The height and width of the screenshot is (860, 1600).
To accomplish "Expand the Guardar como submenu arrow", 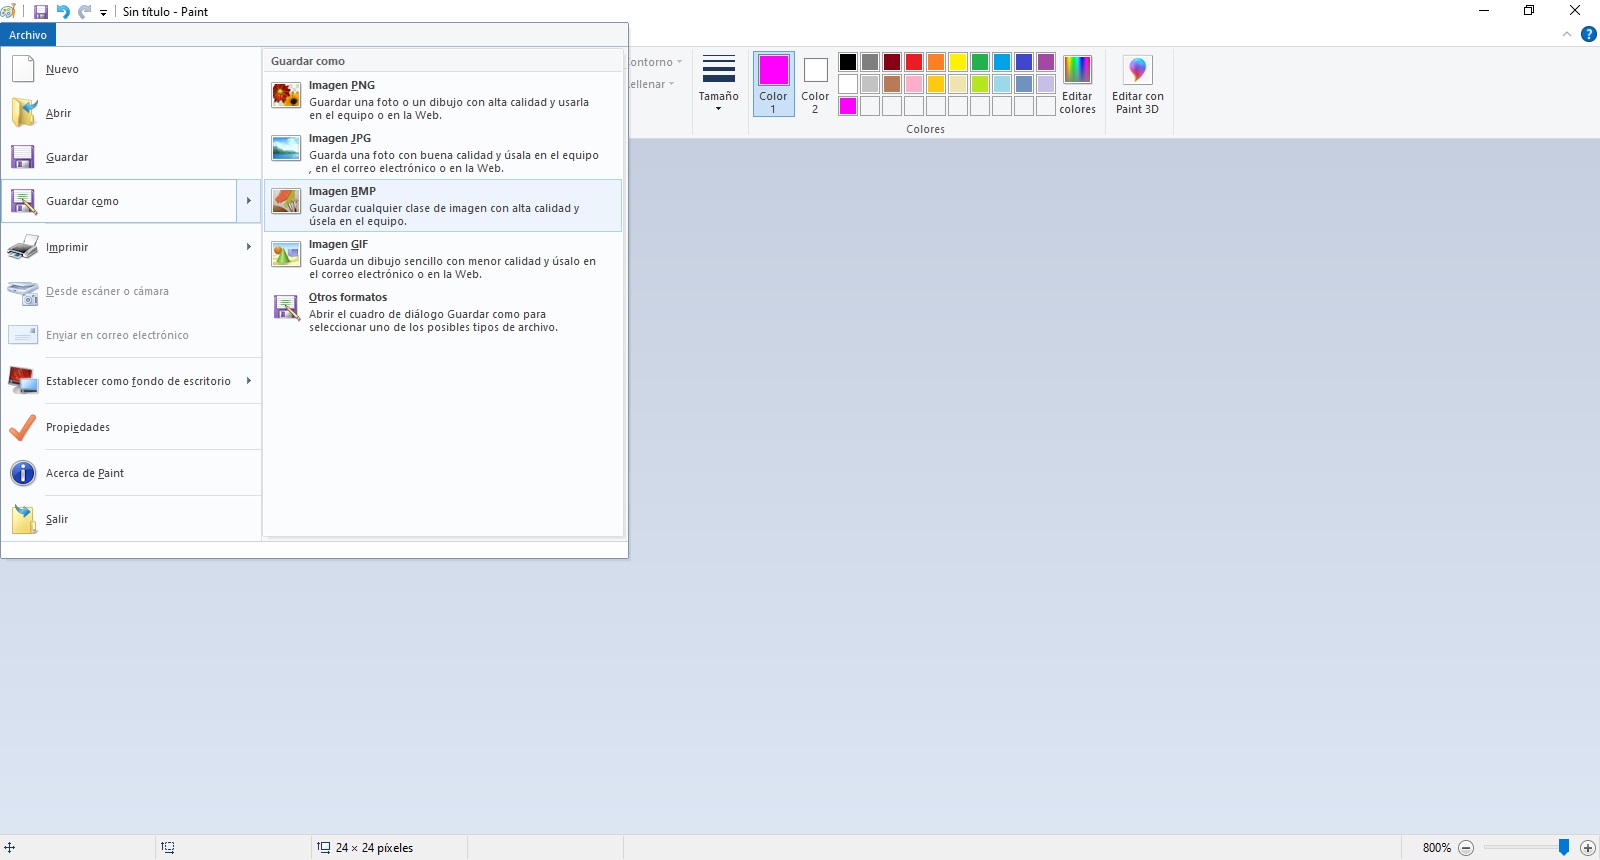I will tap(249, 201).
